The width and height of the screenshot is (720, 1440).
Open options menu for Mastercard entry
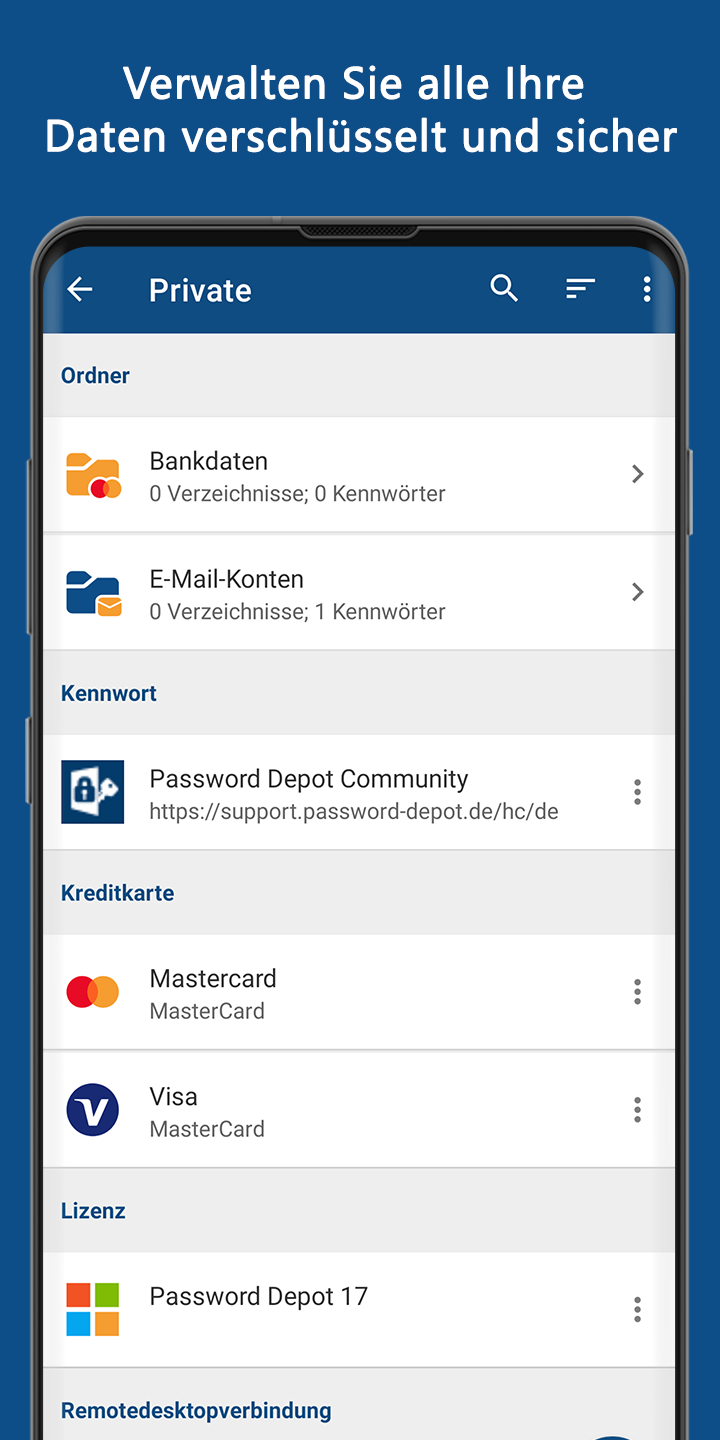(x=637, y=992)
